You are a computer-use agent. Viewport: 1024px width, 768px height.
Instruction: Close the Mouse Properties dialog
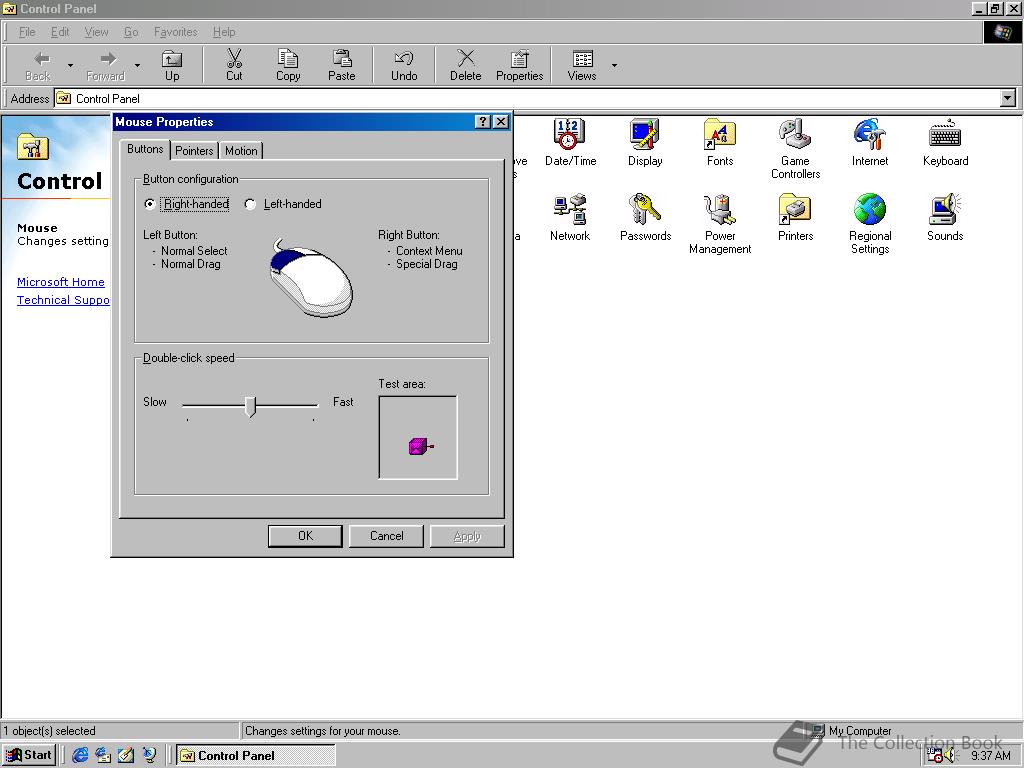coord(501,121)
